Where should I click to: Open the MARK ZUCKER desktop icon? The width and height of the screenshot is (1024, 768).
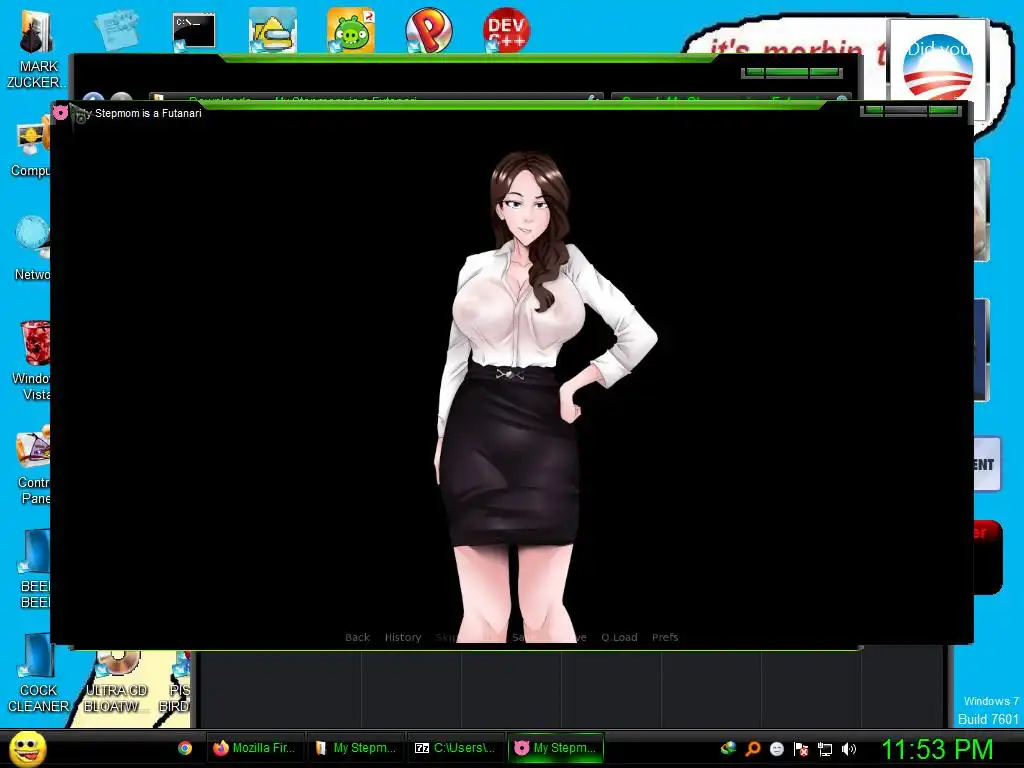pos(36,46)
